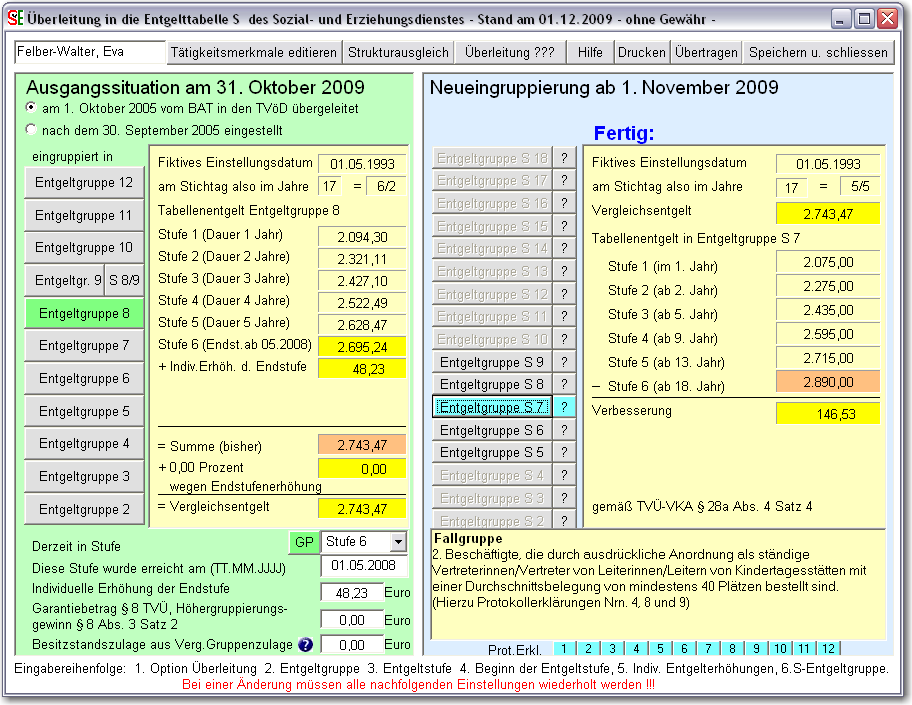Select Entgeltgruppe 10
Image resolution: width=912 pixels, height=705 pixels.
coord(84,248)
